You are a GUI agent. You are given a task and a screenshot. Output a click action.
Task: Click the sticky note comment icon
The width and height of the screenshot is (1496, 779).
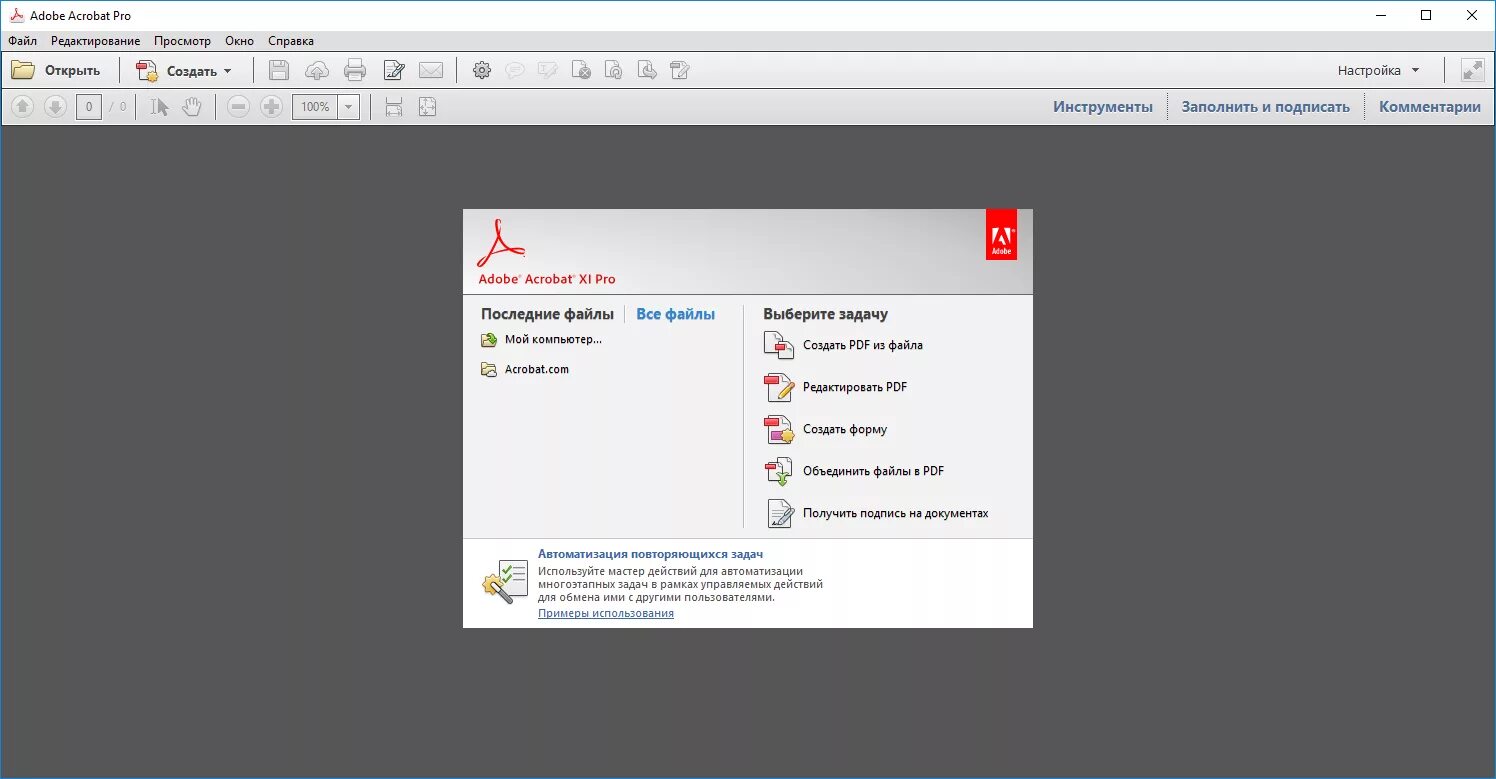[x=515, y=70]
